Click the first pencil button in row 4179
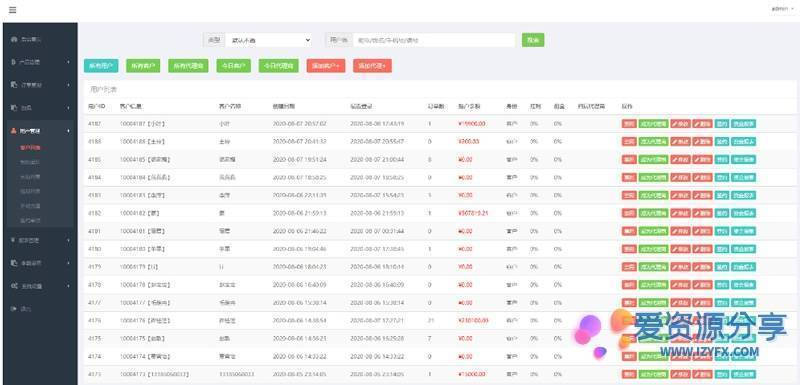The width and height of the screenshot is (800, 385). (x=680, y=267)
